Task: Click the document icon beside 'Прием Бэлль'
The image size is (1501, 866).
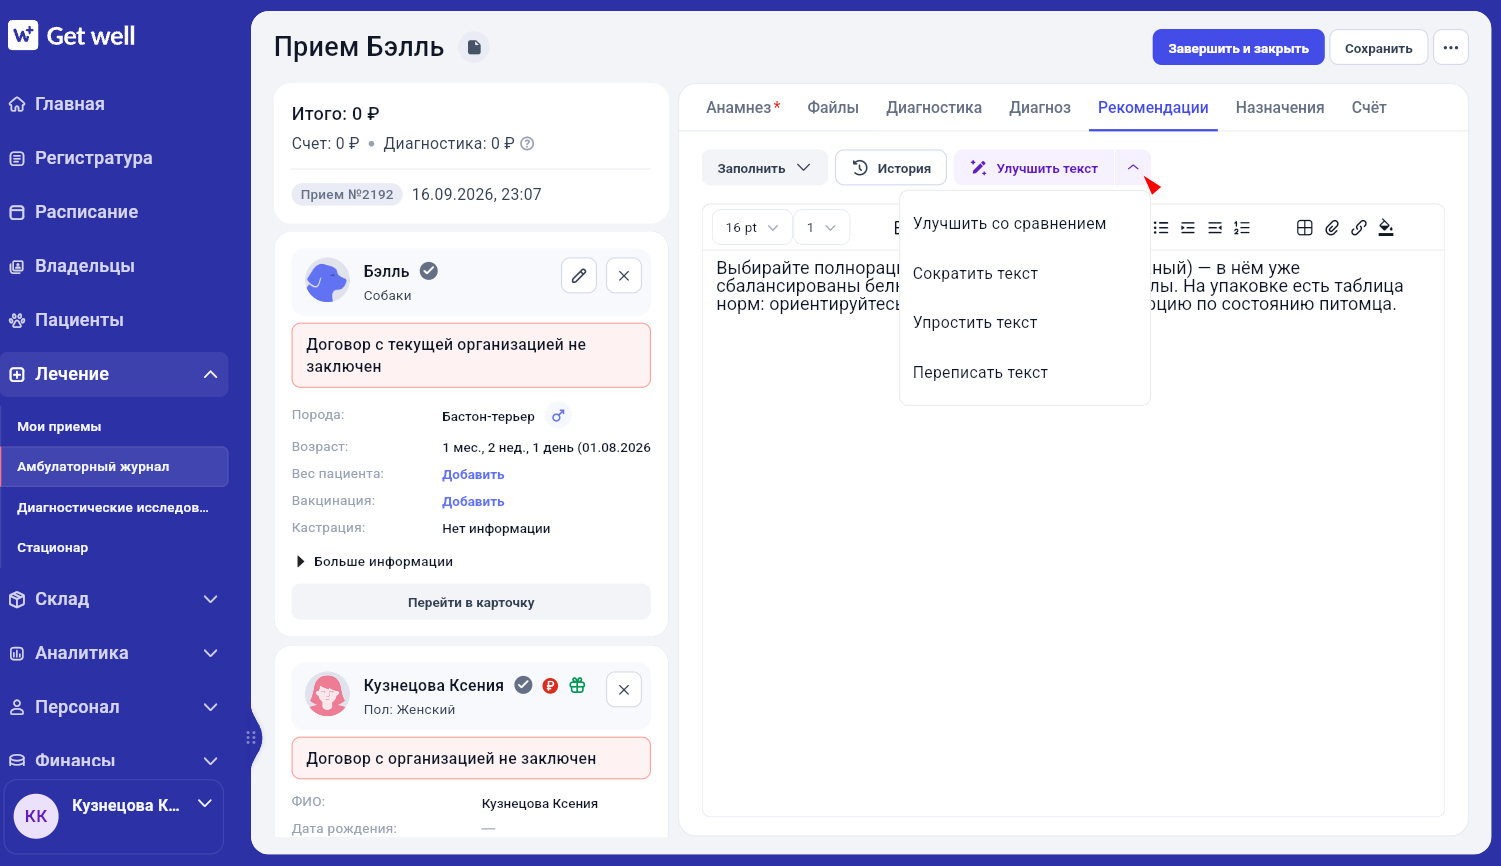Action: [x=474, y=47]
